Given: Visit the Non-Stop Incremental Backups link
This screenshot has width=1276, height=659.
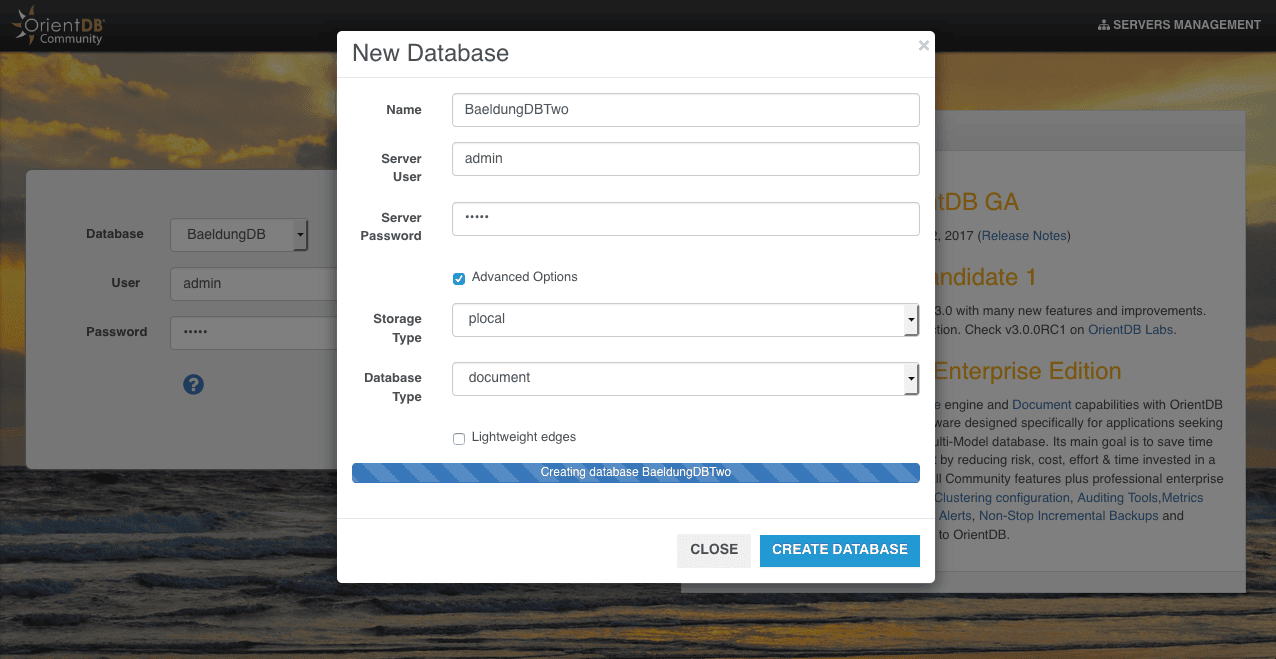Looking at the screenshot, I should coord(1068,516).
